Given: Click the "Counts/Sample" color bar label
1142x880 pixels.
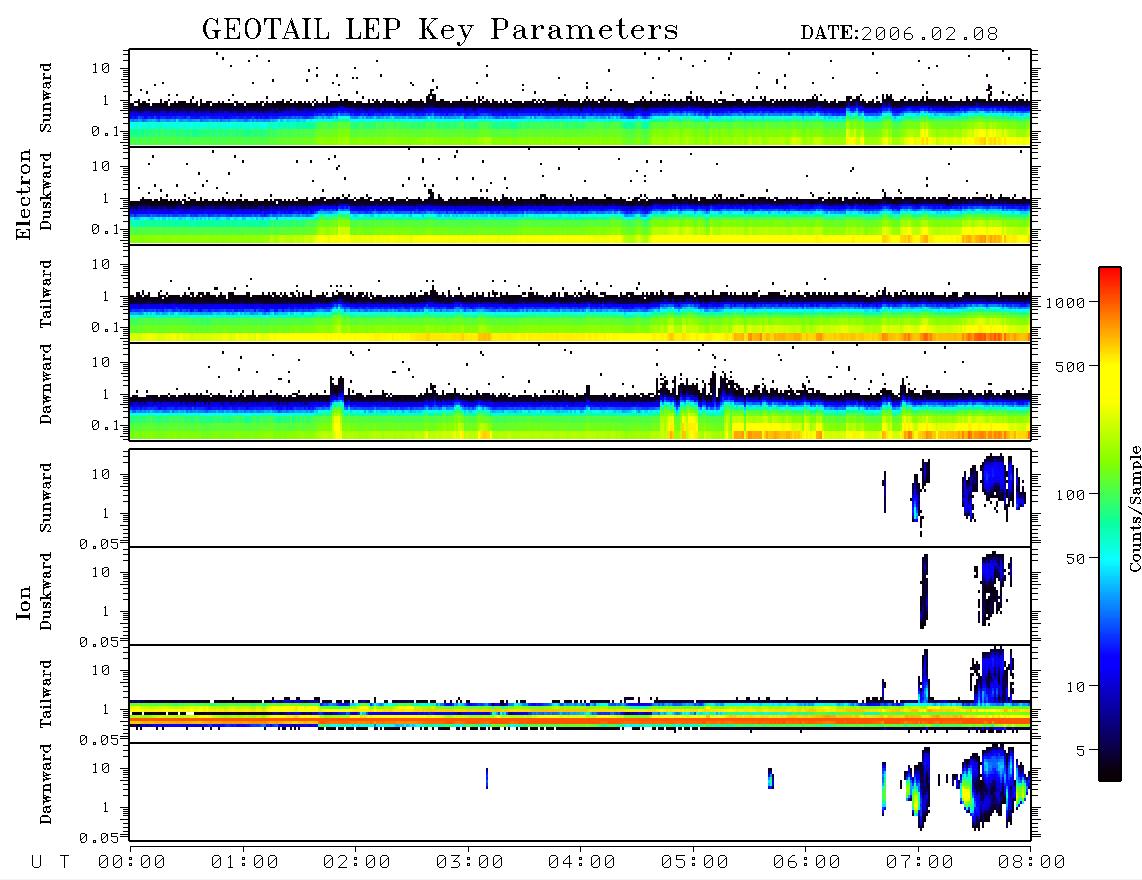Looking at the screenshot, I should point(1134,509).
